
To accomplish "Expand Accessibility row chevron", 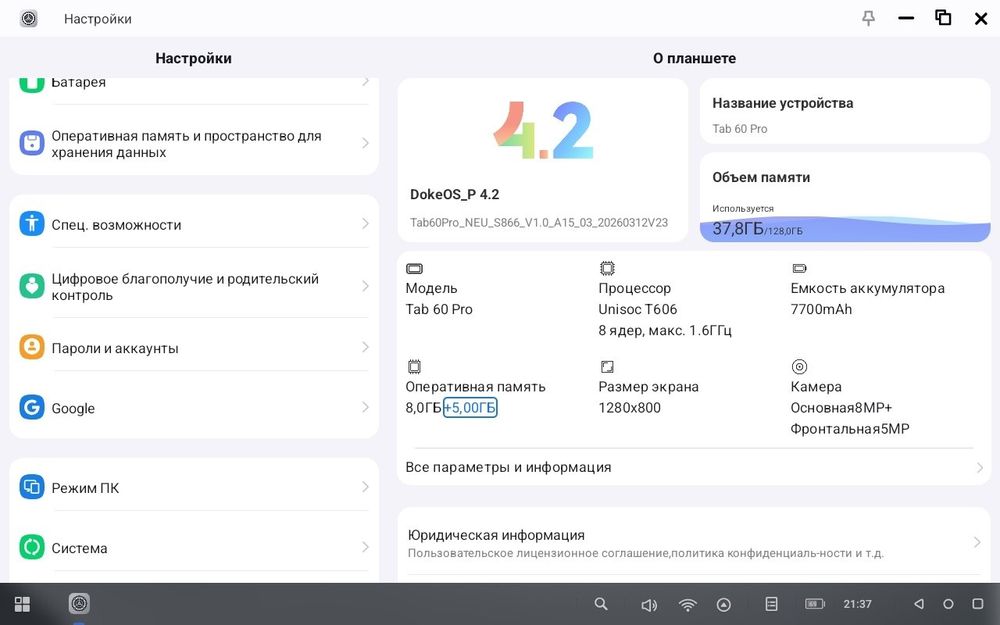I will point(365,223).
